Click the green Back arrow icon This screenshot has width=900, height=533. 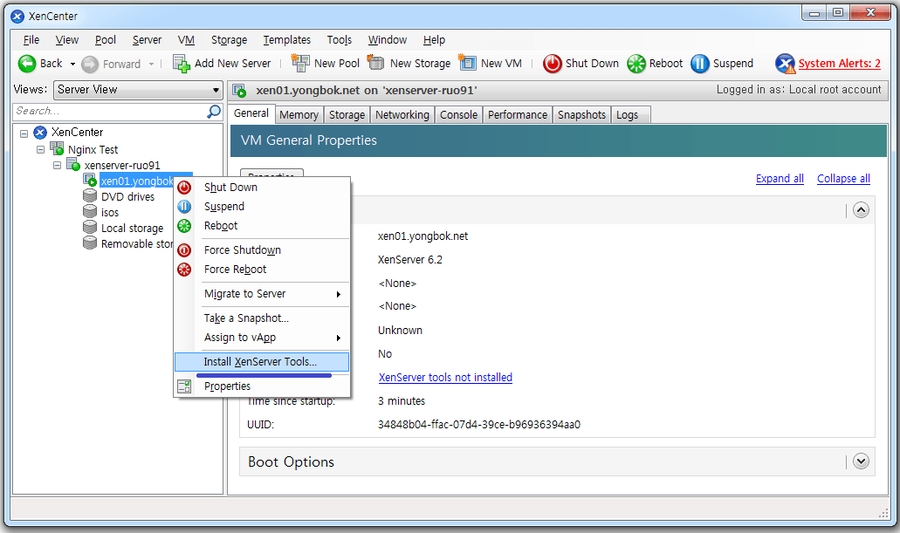tap(26, 63)
